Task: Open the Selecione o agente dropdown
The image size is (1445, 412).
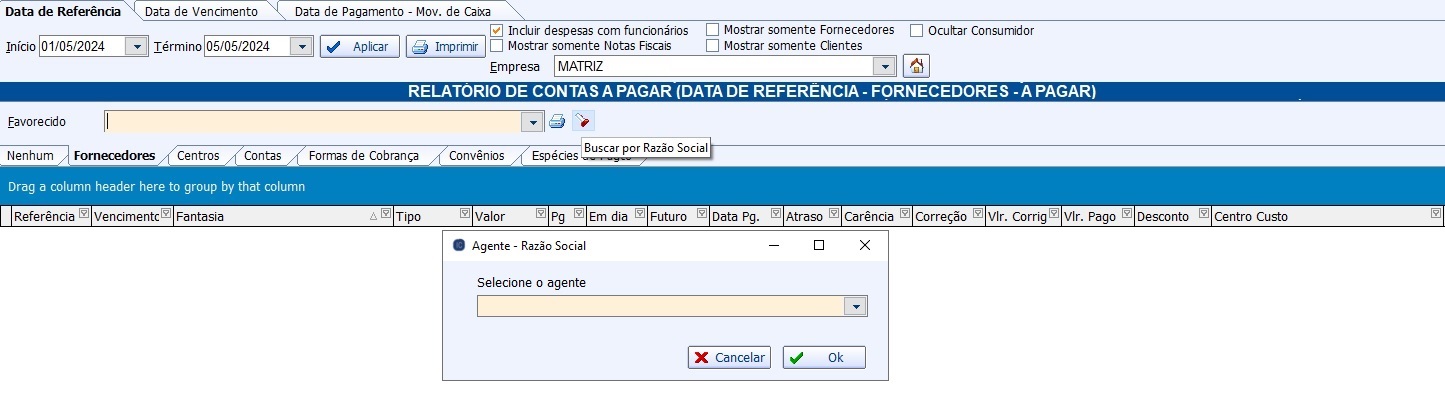Action: (x=855, y=307)
